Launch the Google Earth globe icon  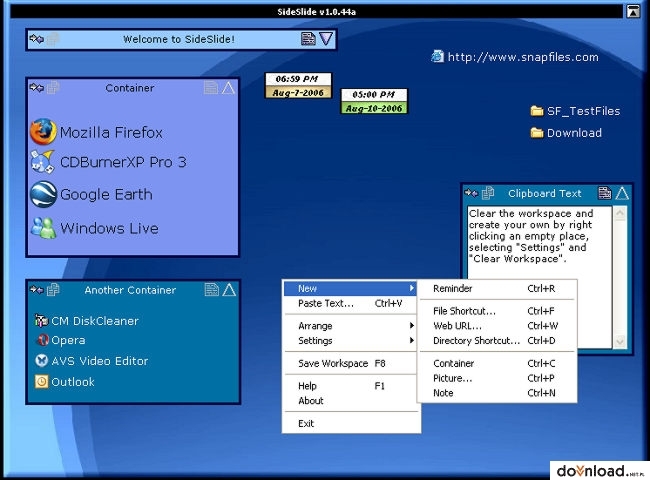tap(43, 194)
